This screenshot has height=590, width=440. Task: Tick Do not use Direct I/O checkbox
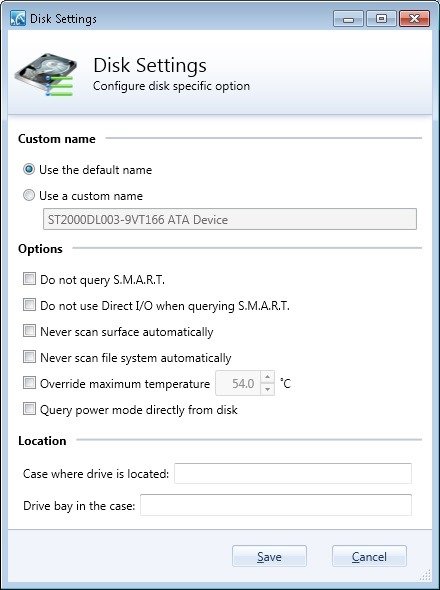tap(29, 305)
